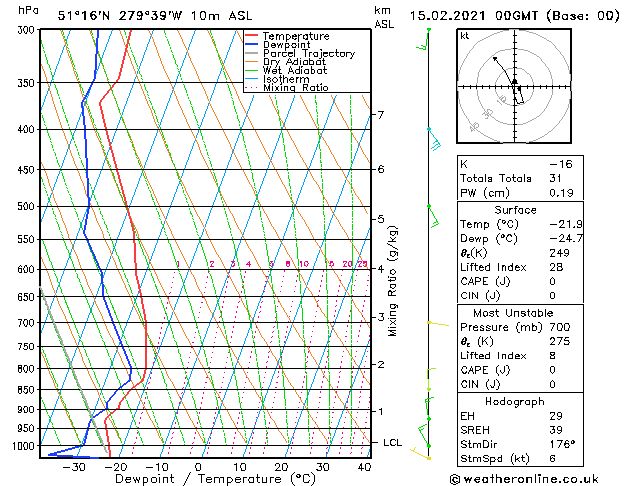Click the 'LCL' marker label
Image resolution: width=629 pixels, height=486 pixels.
[x=392, y=442]
